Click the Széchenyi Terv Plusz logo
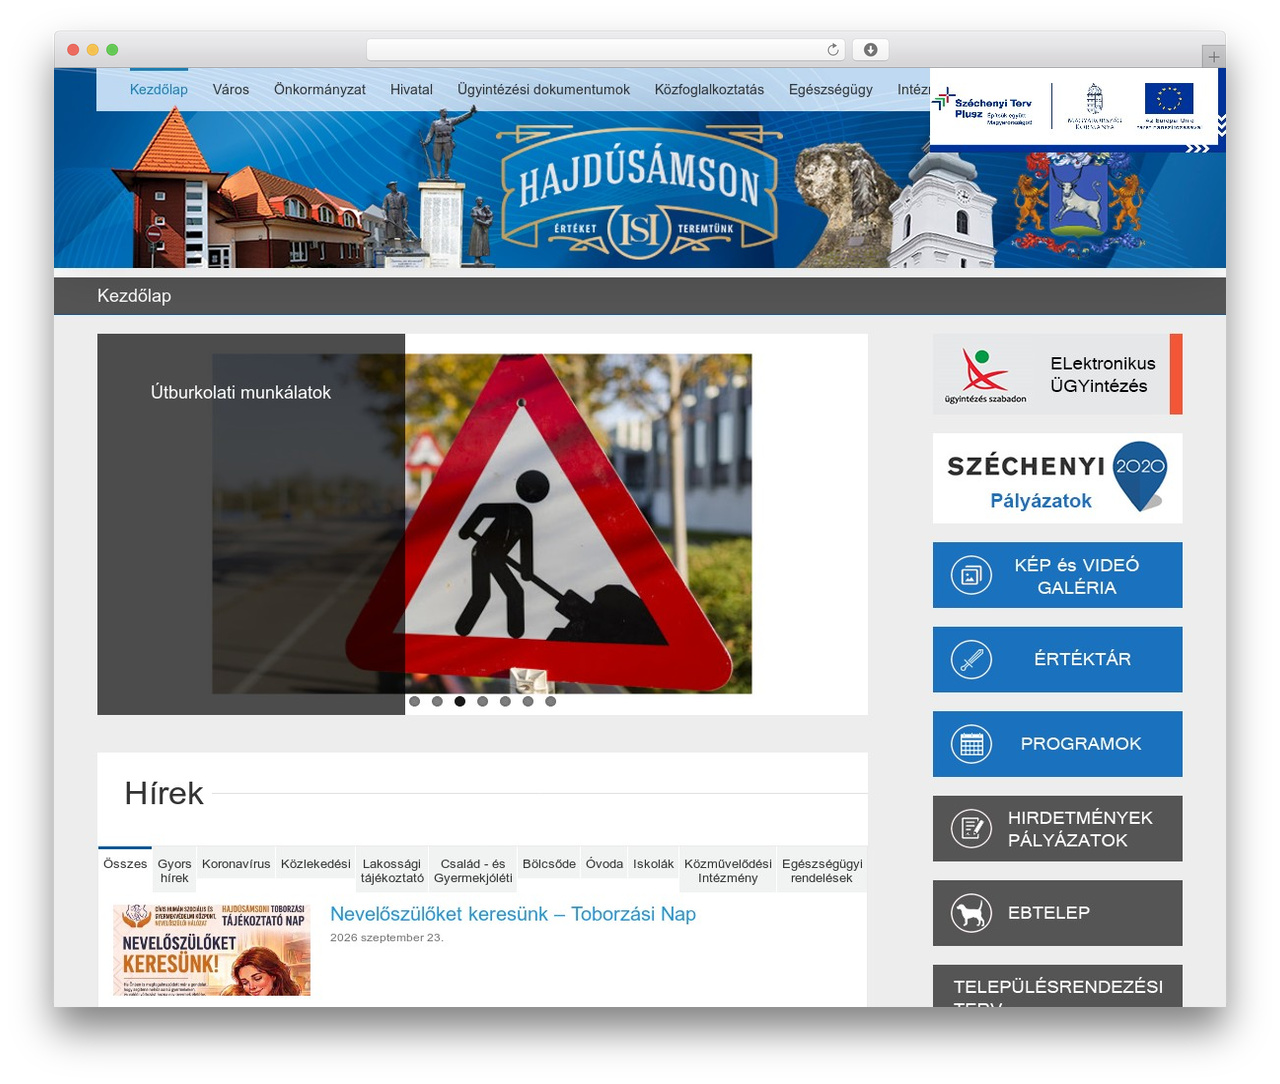Viewport: 1280px width, 1084px height. coord(983,108)
